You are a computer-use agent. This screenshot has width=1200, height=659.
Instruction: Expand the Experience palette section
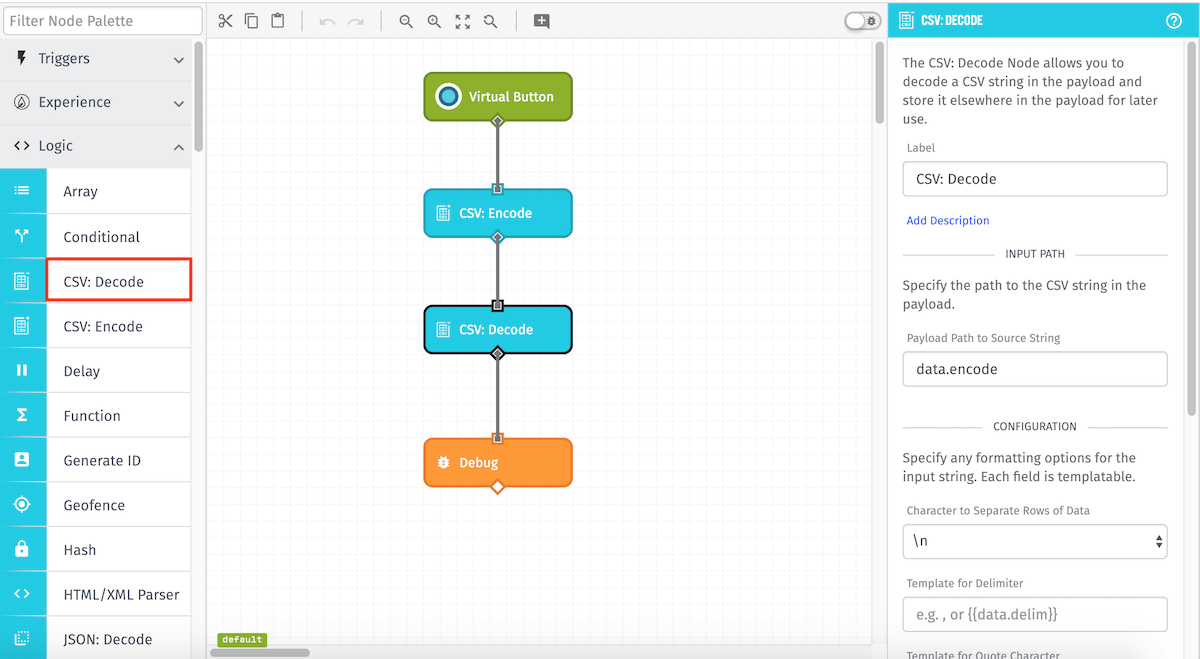[95, 102]
